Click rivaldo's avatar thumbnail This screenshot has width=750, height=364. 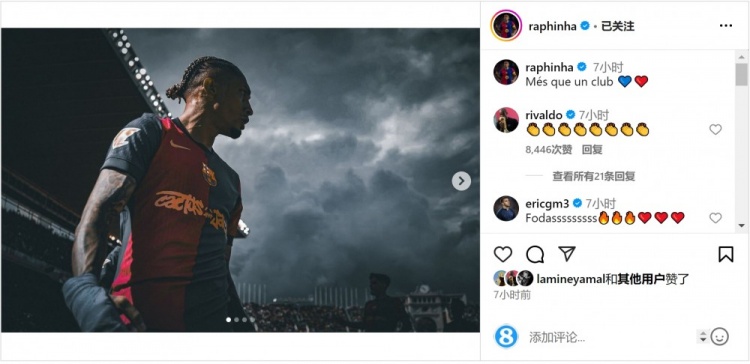[506, 120]
